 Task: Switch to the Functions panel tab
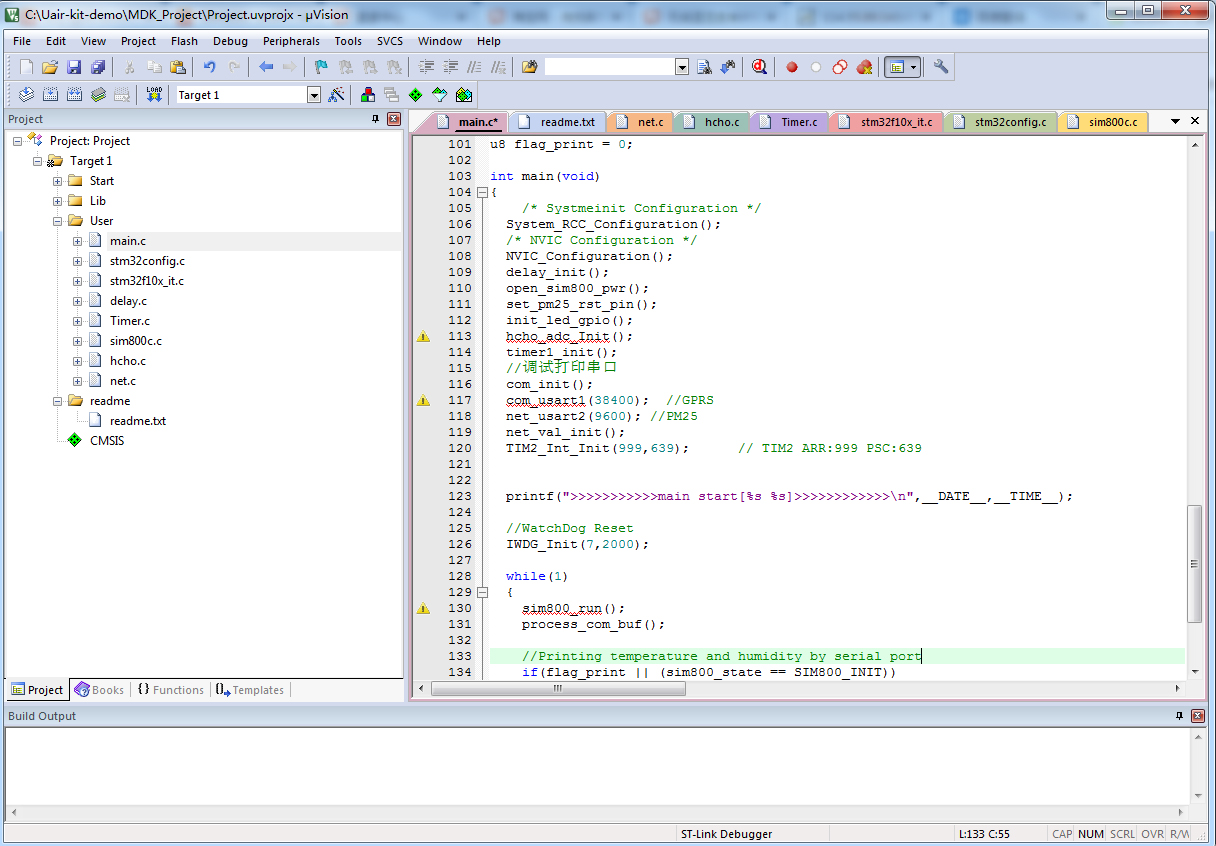coord(170,690)
